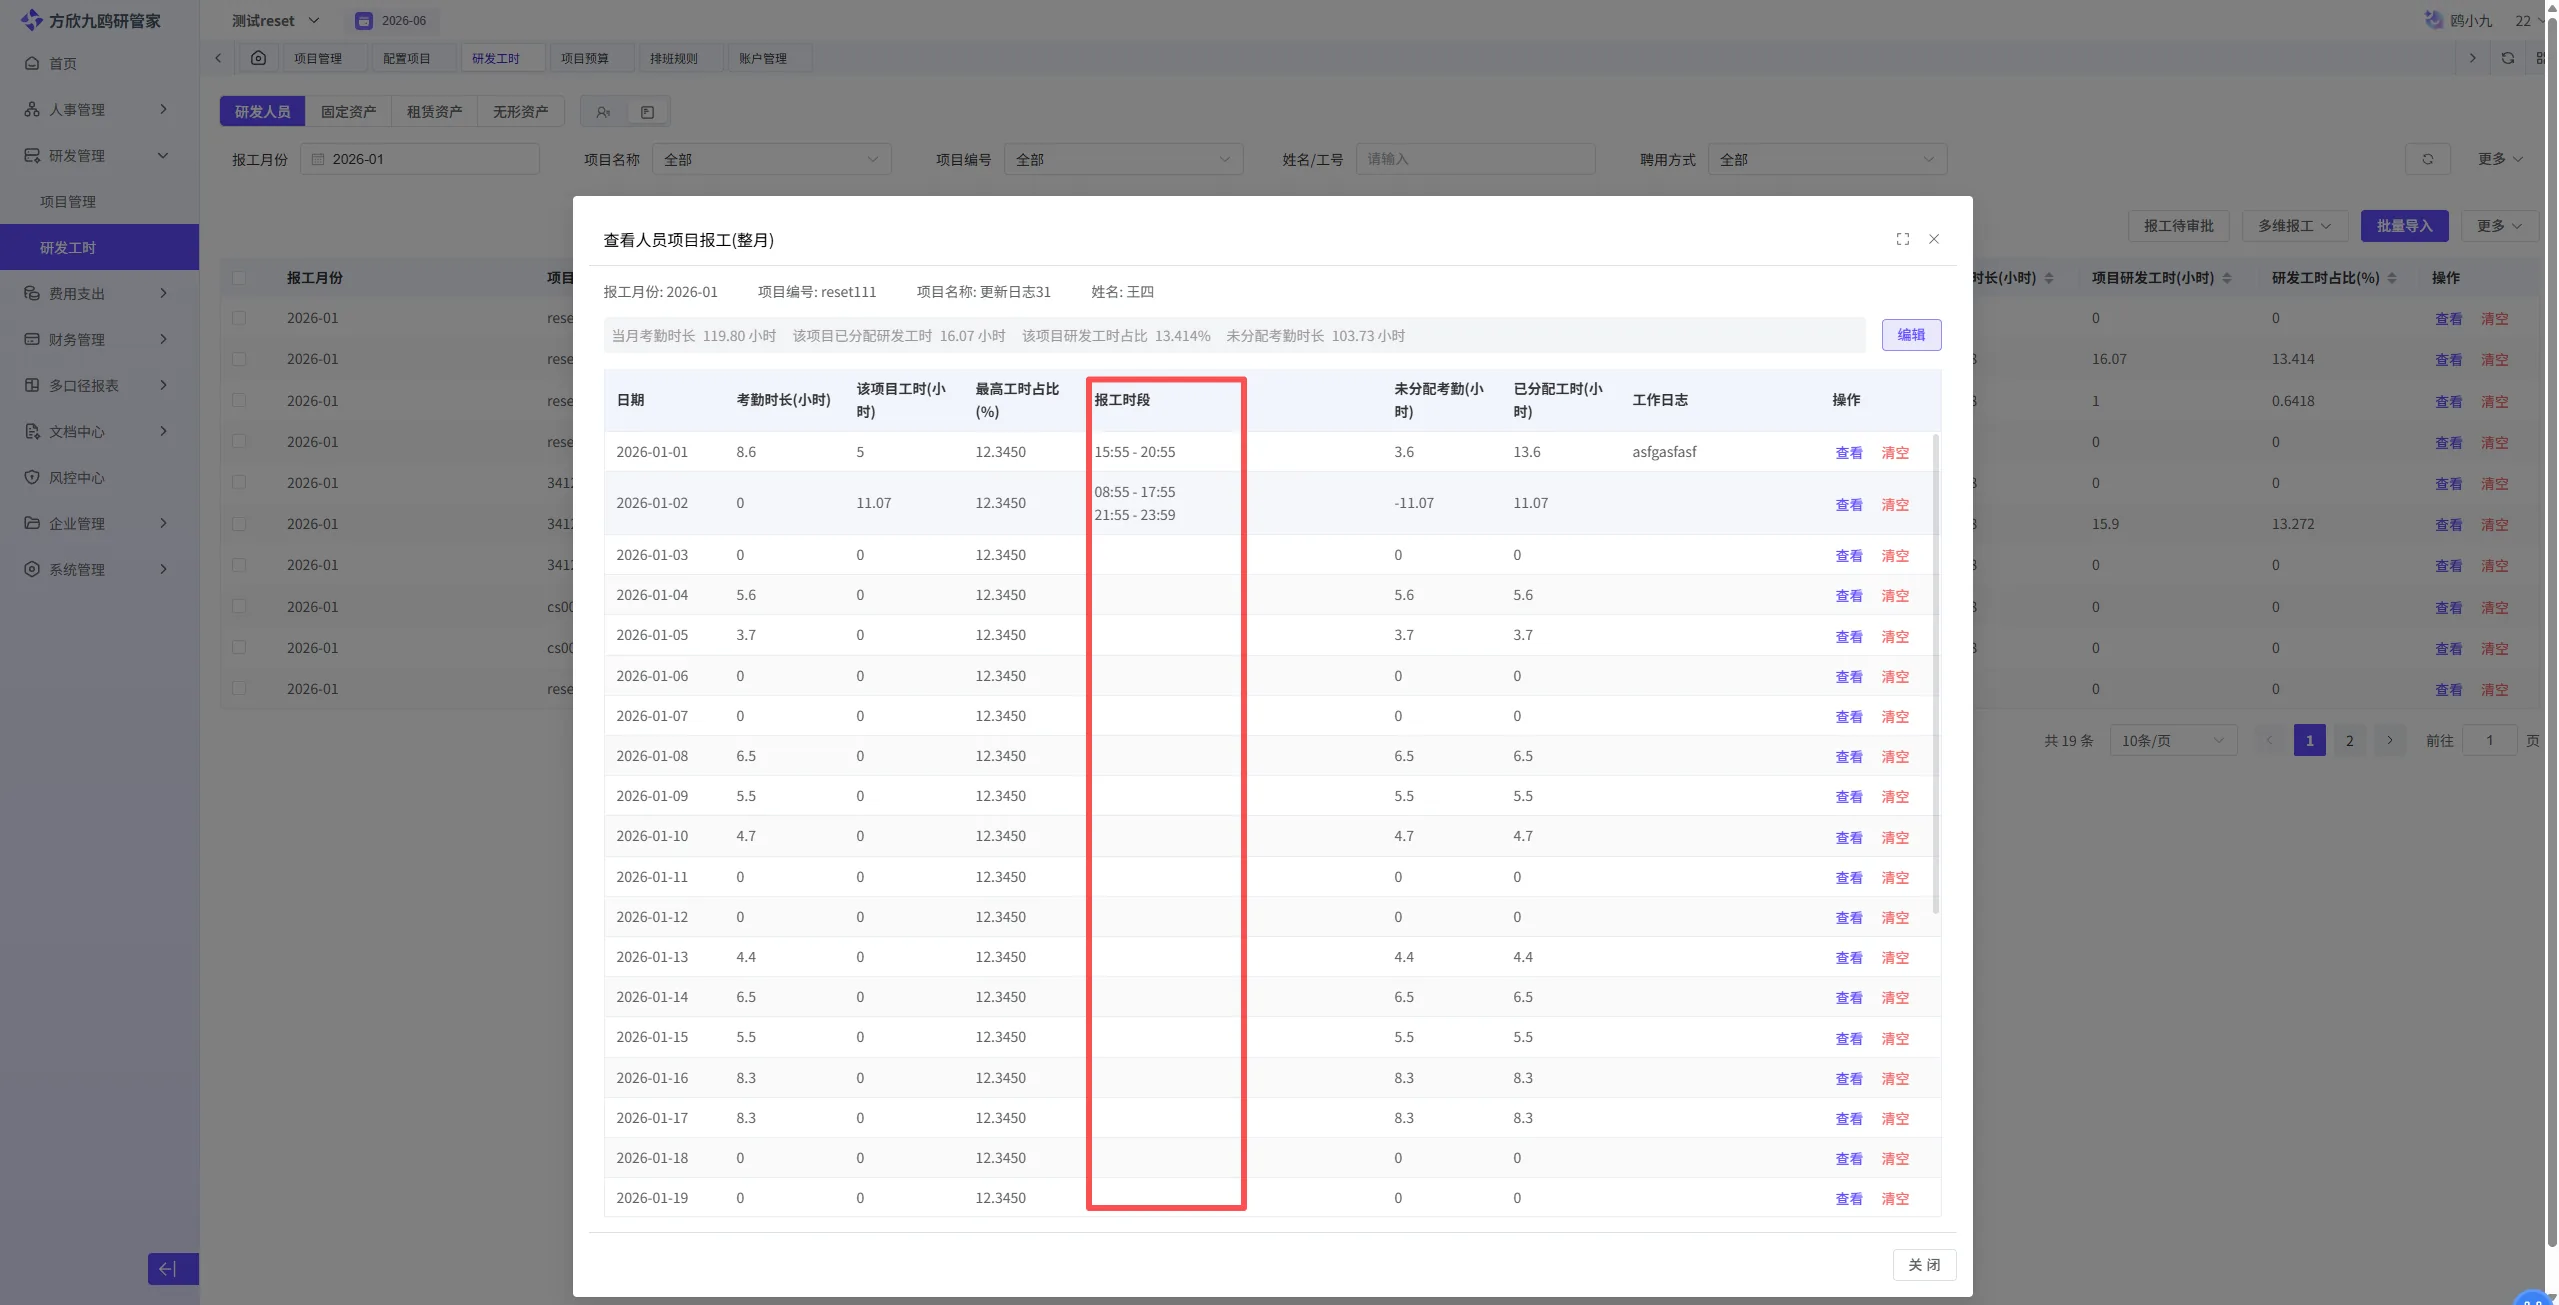The width and height of the screenshot is (2559, 1305).
Task: Sort by 研发工时占比(%) column icon
Action: click(x=2392, y=278)
